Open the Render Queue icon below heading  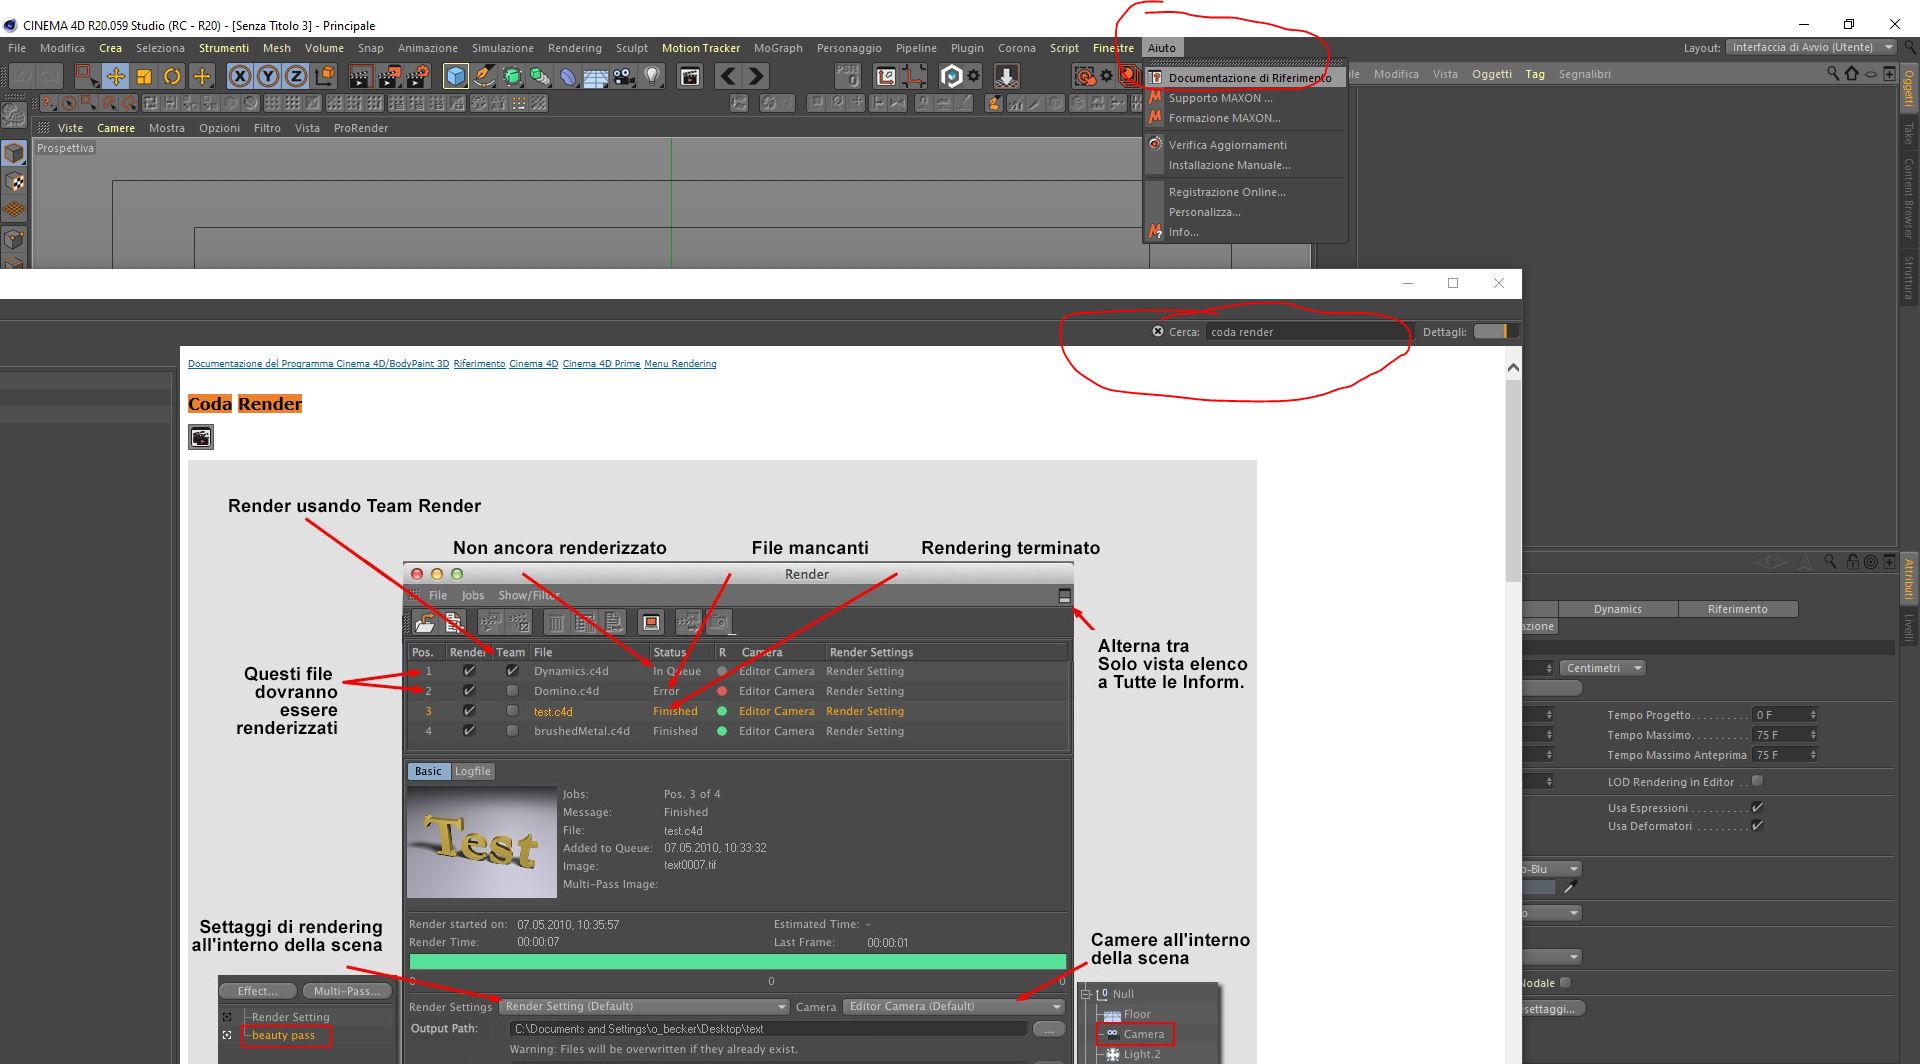pyautogui.click(x=201, y=437)
